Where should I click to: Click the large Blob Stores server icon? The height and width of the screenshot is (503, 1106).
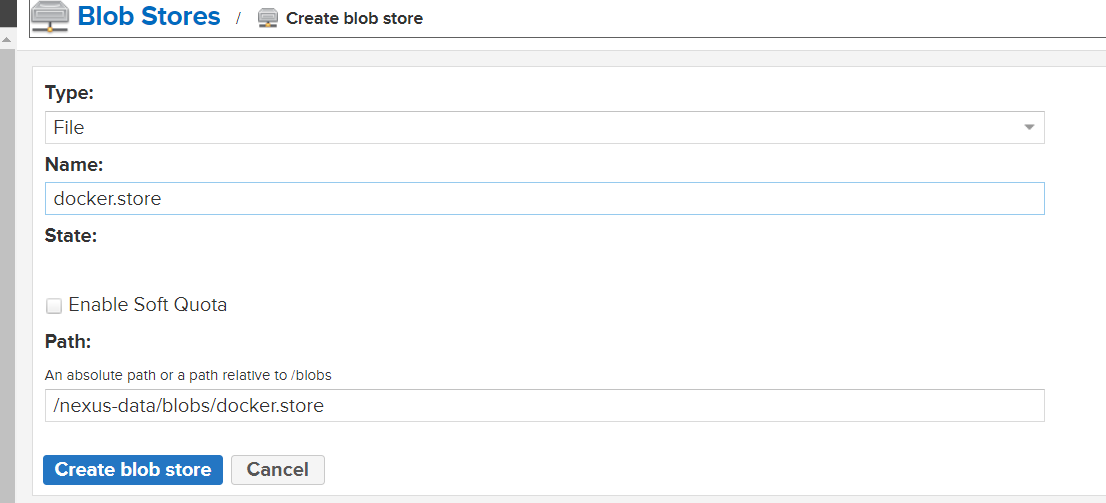[51, 18]
